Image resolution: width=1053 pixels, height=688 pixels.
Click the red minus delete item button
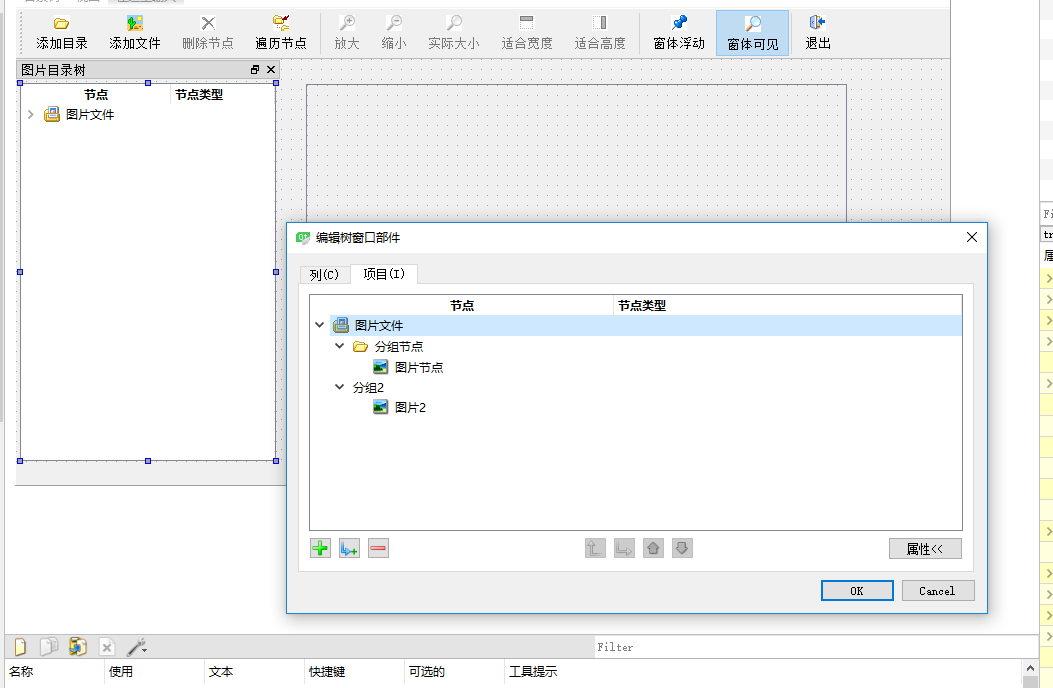pos(378,548)
